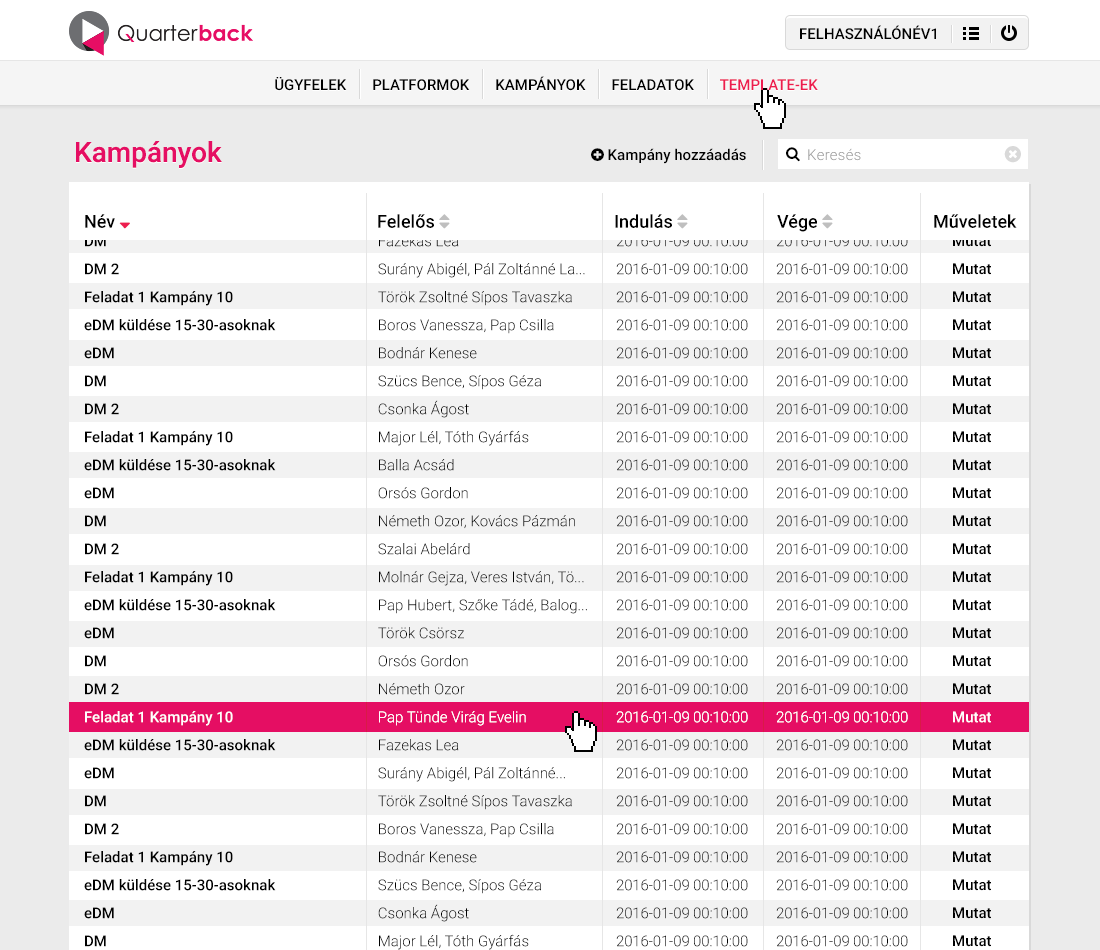
Task: Open Mutat for DM 2 row of Németh Ozor
Action: (x=972, y=690)
